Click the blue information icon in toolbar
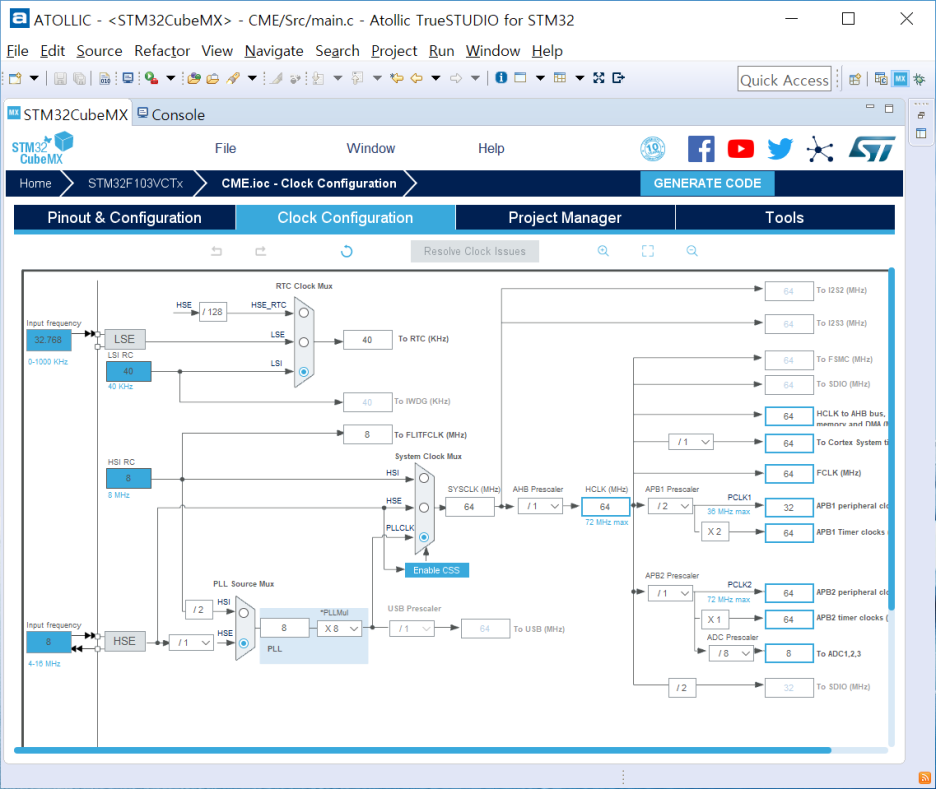This screenshot has height=789, width=936. (x=501, y=78)
